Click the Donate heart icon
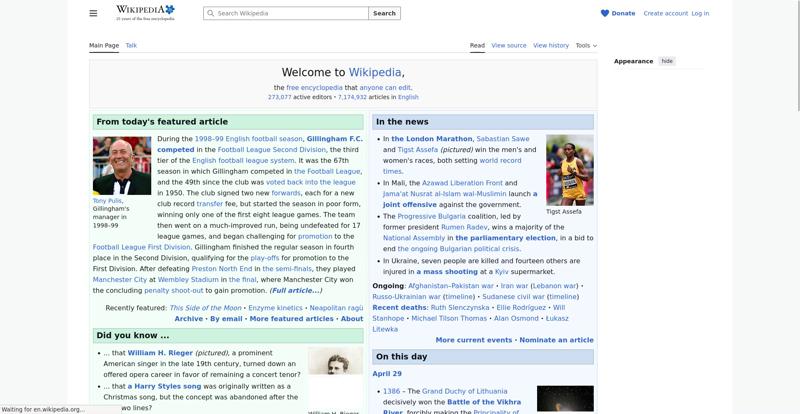The height and width of the screenshot is (414, 800). pyautogui.click(x=604, y=13)
